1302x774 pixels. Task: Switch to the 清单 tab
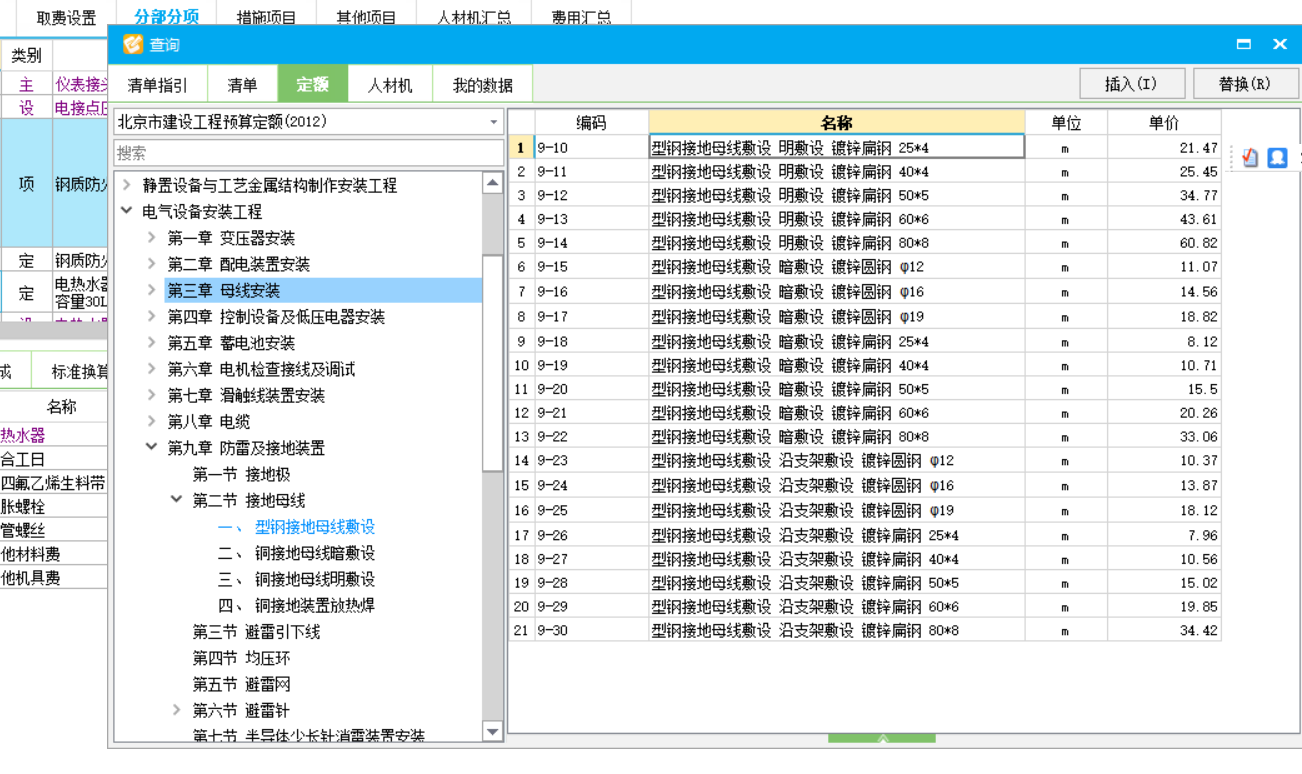242,85
